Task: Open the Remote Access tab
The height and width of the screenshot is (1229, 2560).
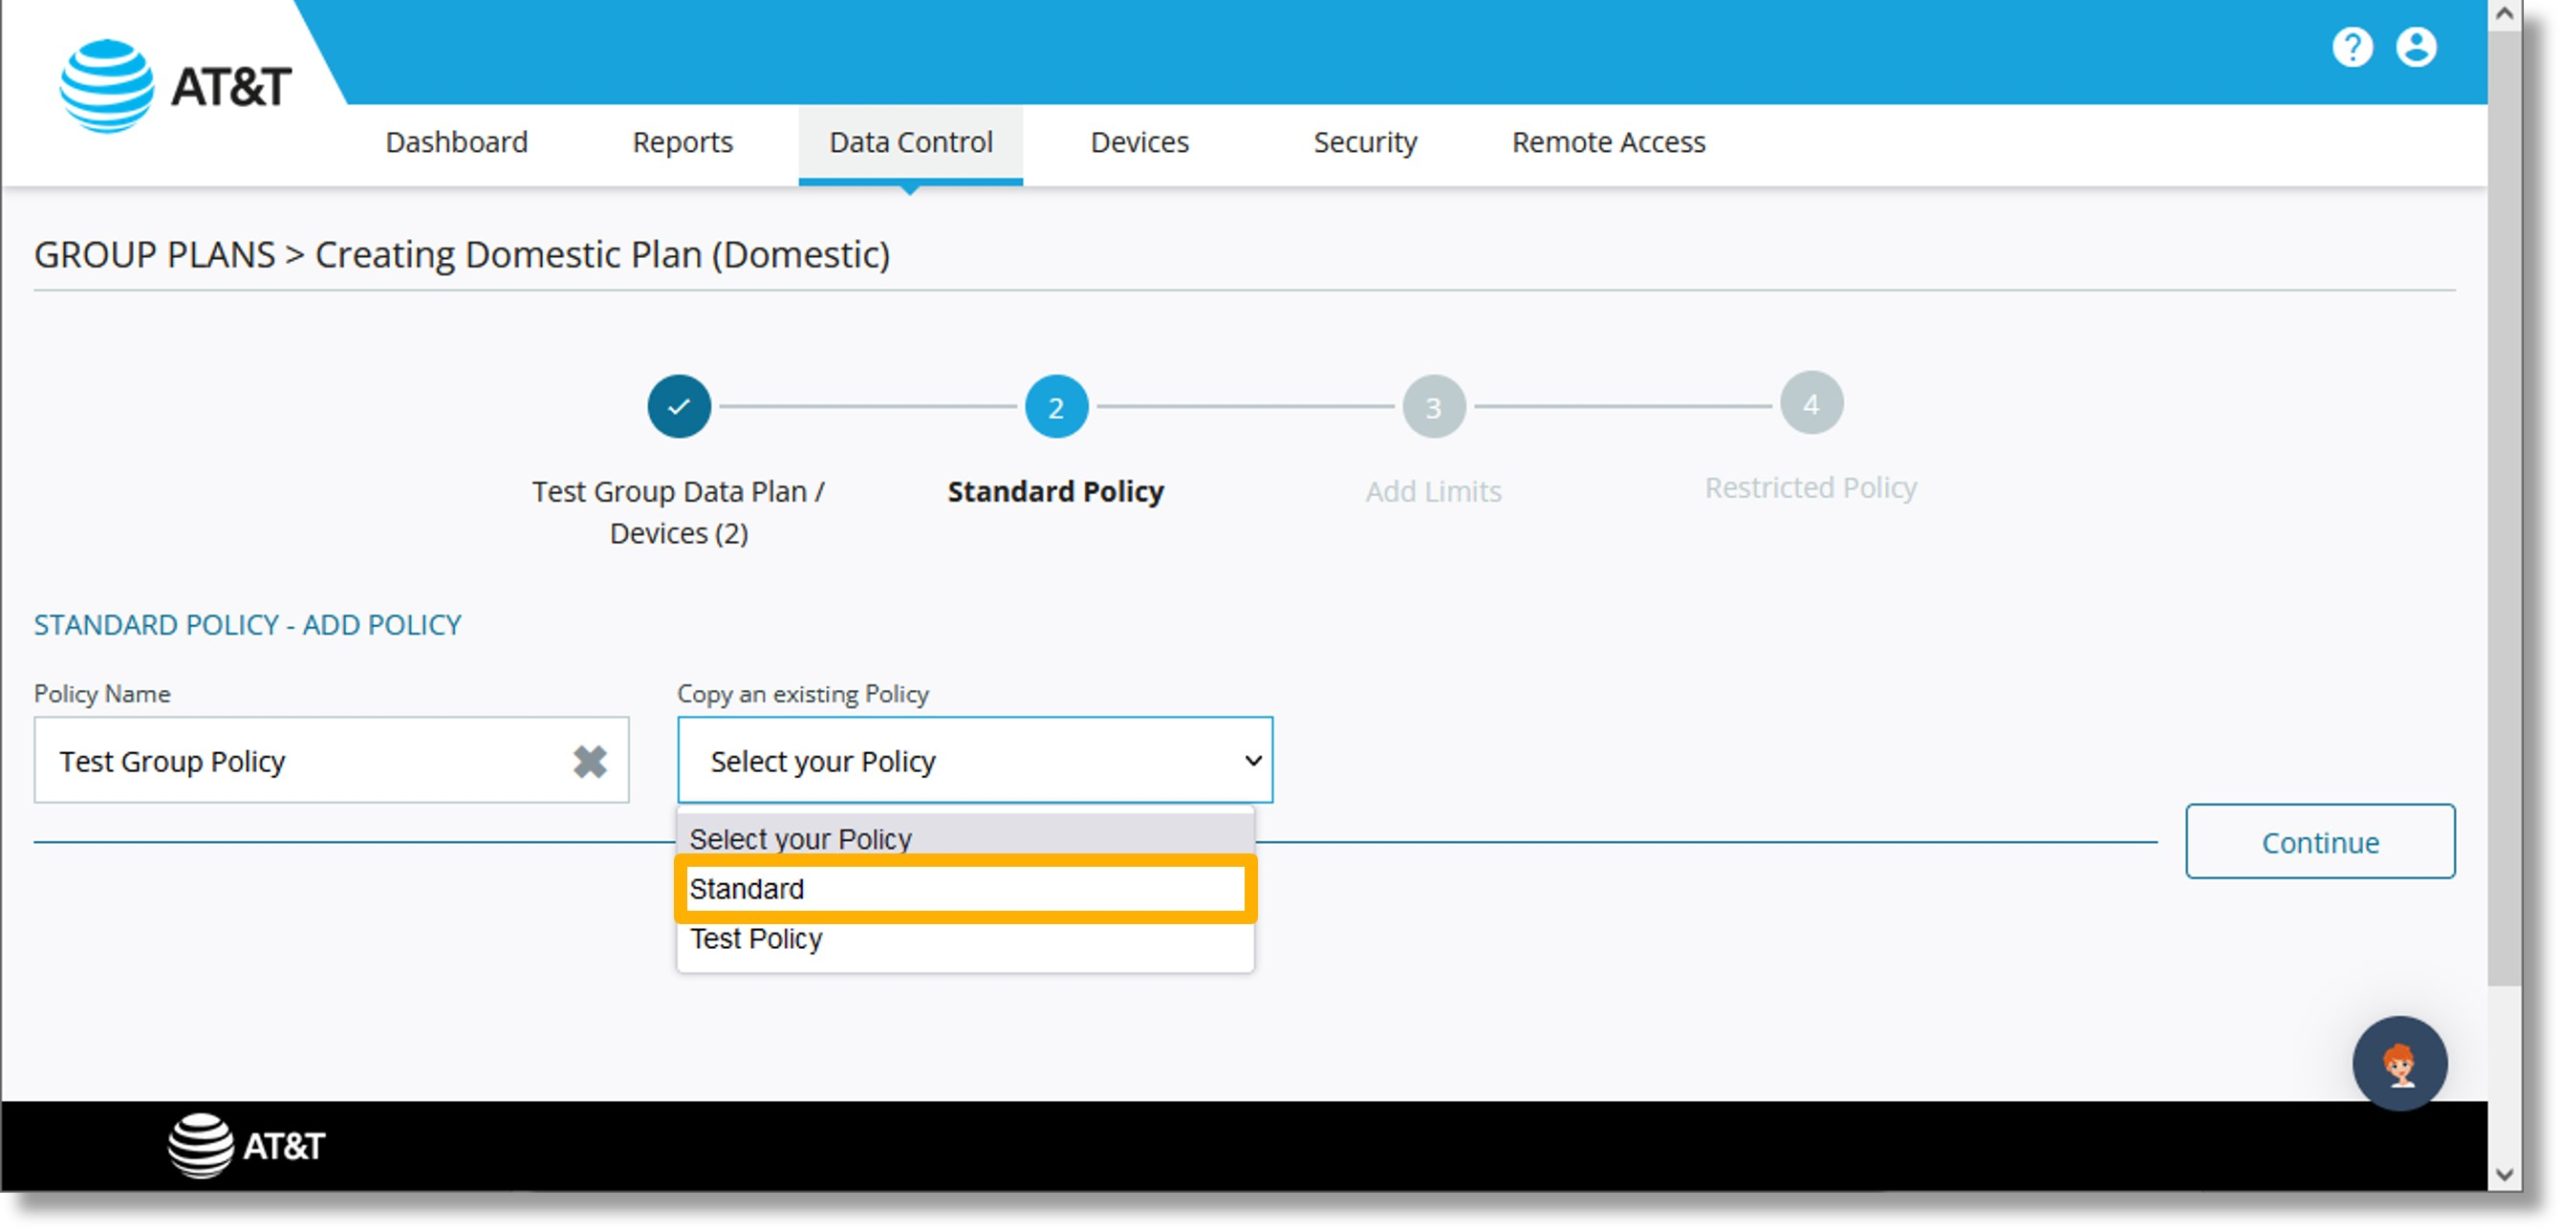Action: tap(1608, 142)
